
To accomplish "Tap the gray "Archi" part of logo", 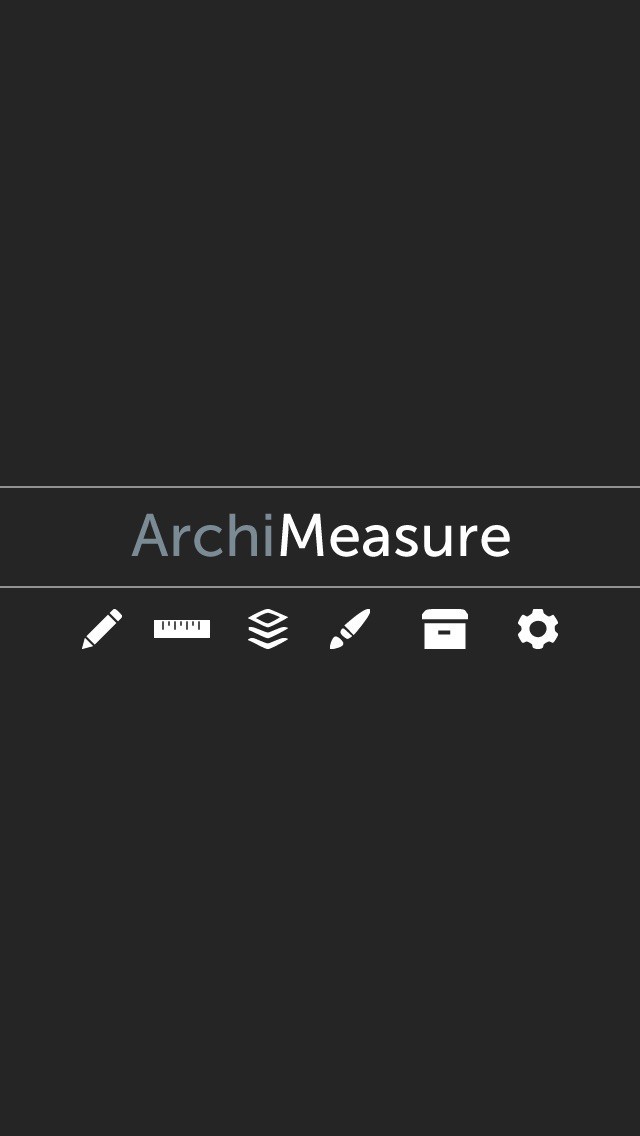I will 203,537.
